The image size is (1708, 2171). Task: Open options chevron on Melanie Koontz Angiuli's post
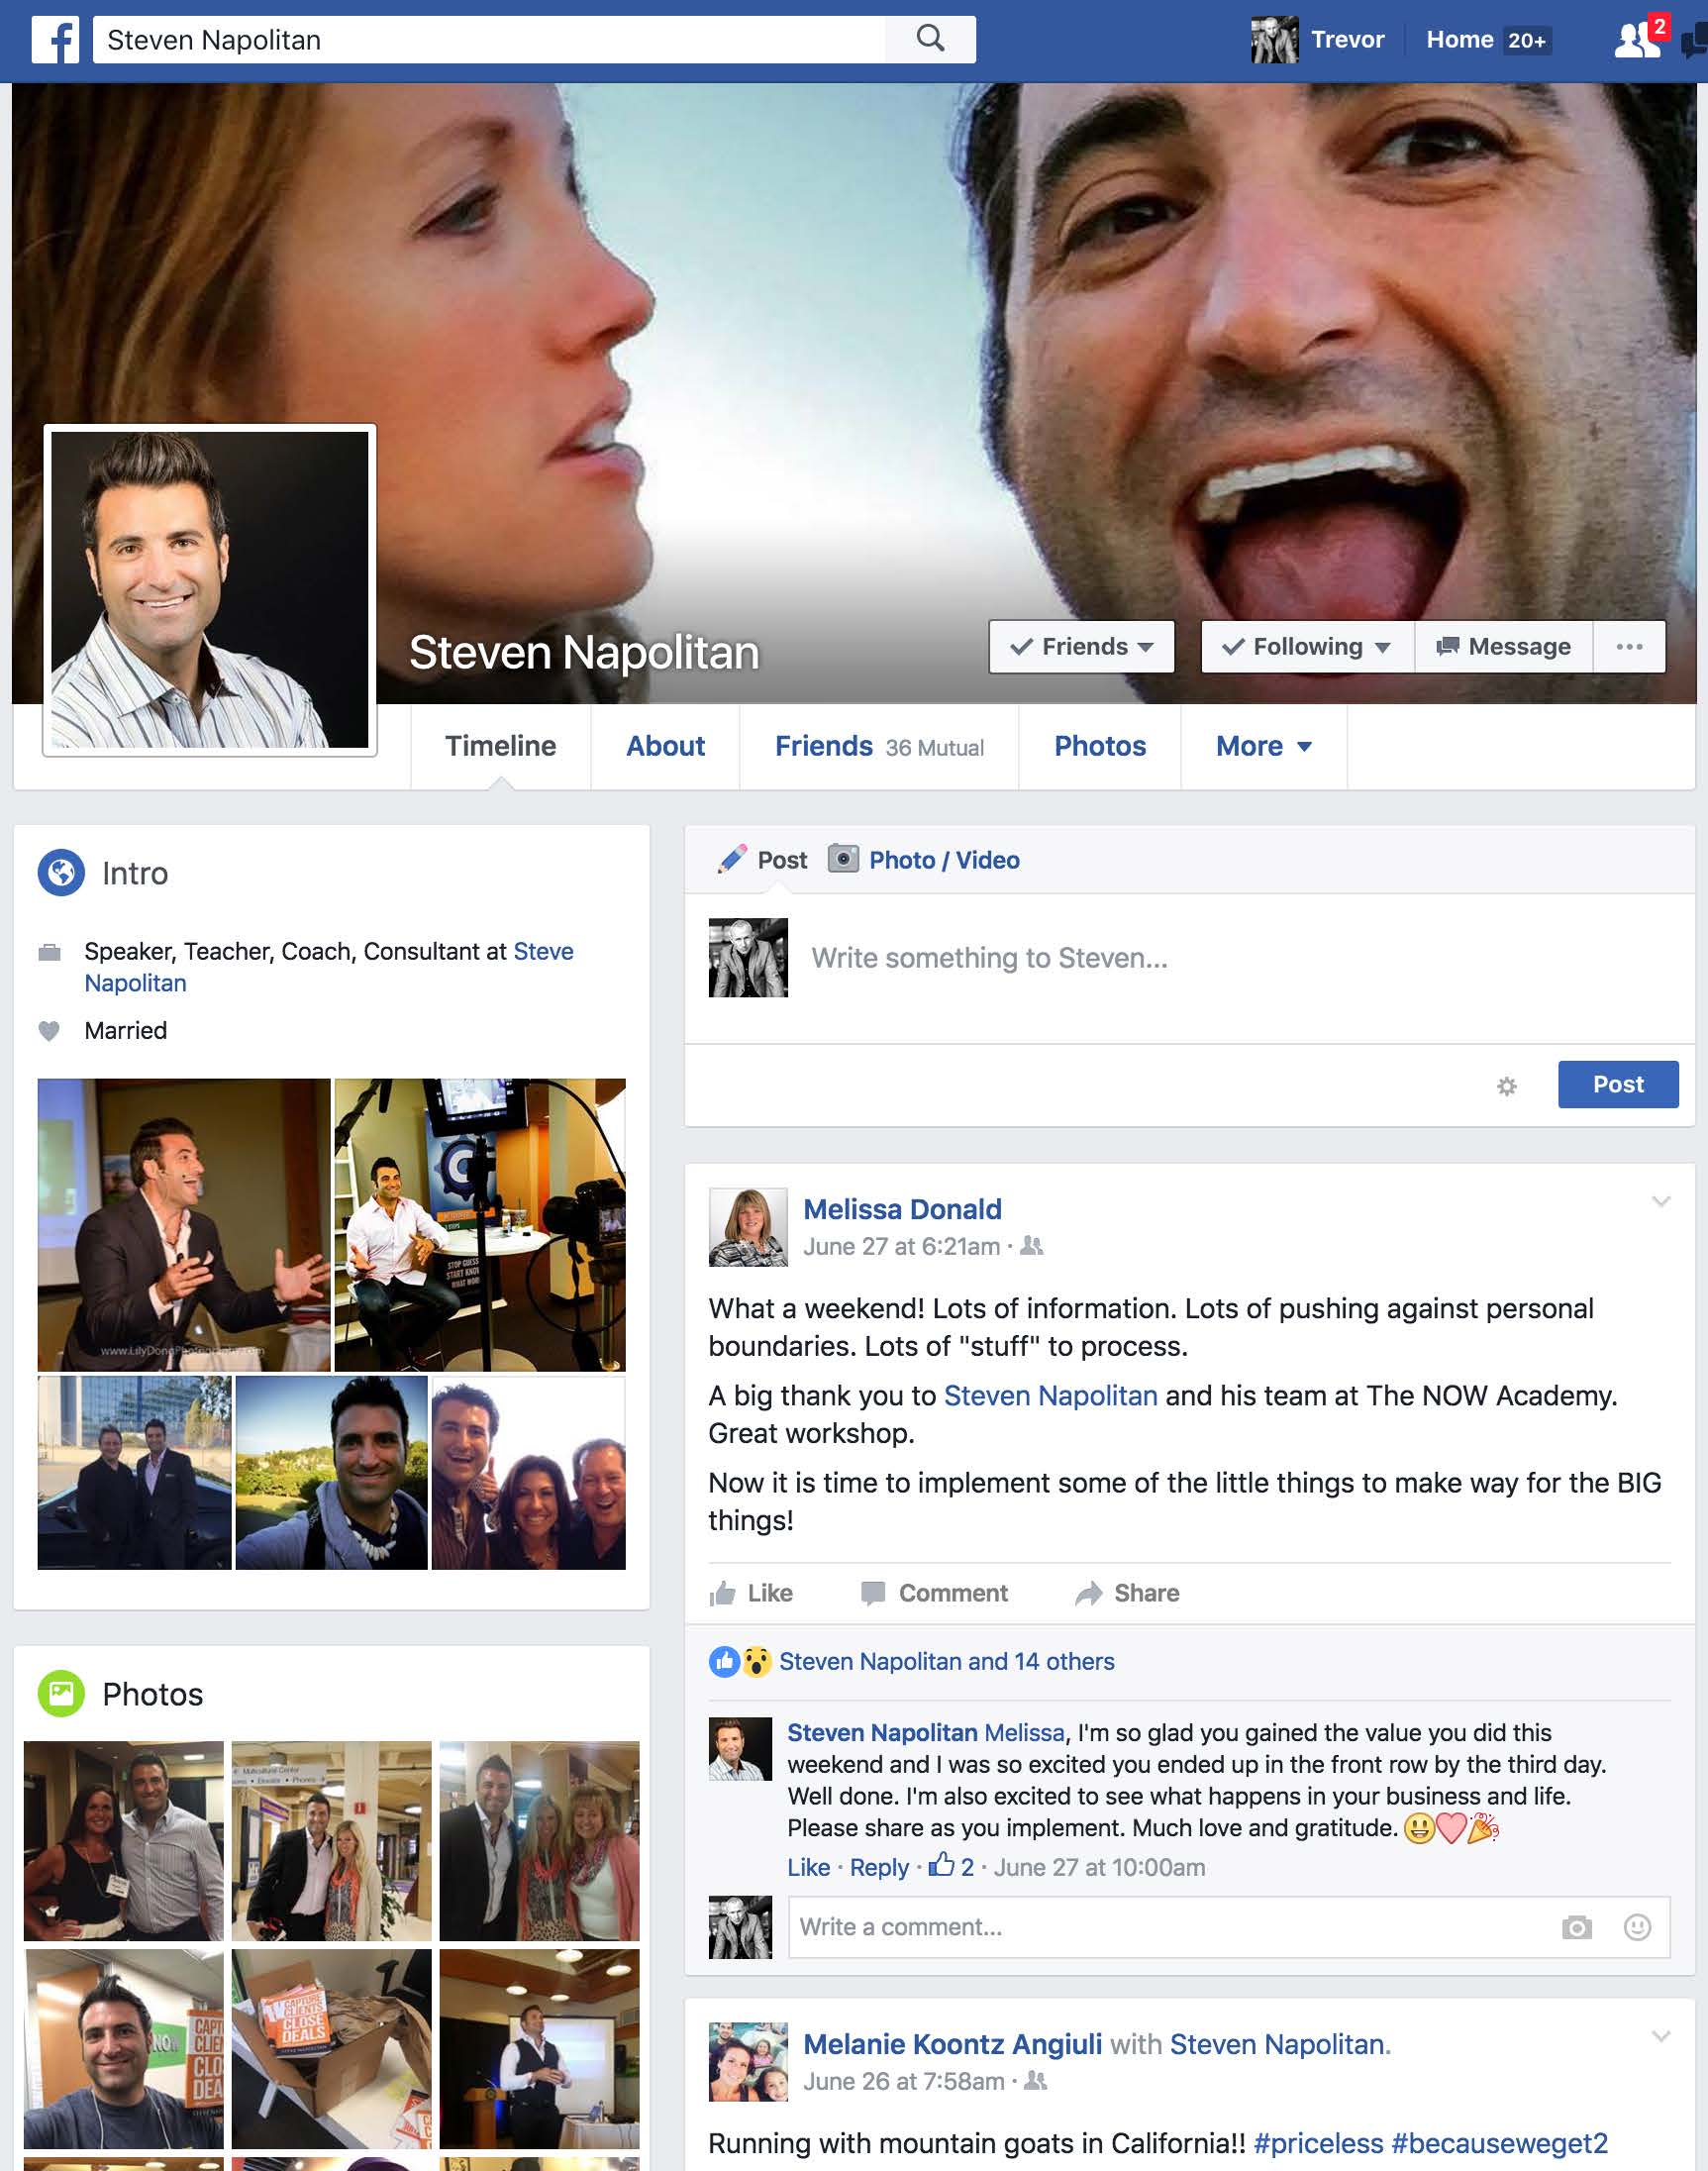1660,2036
